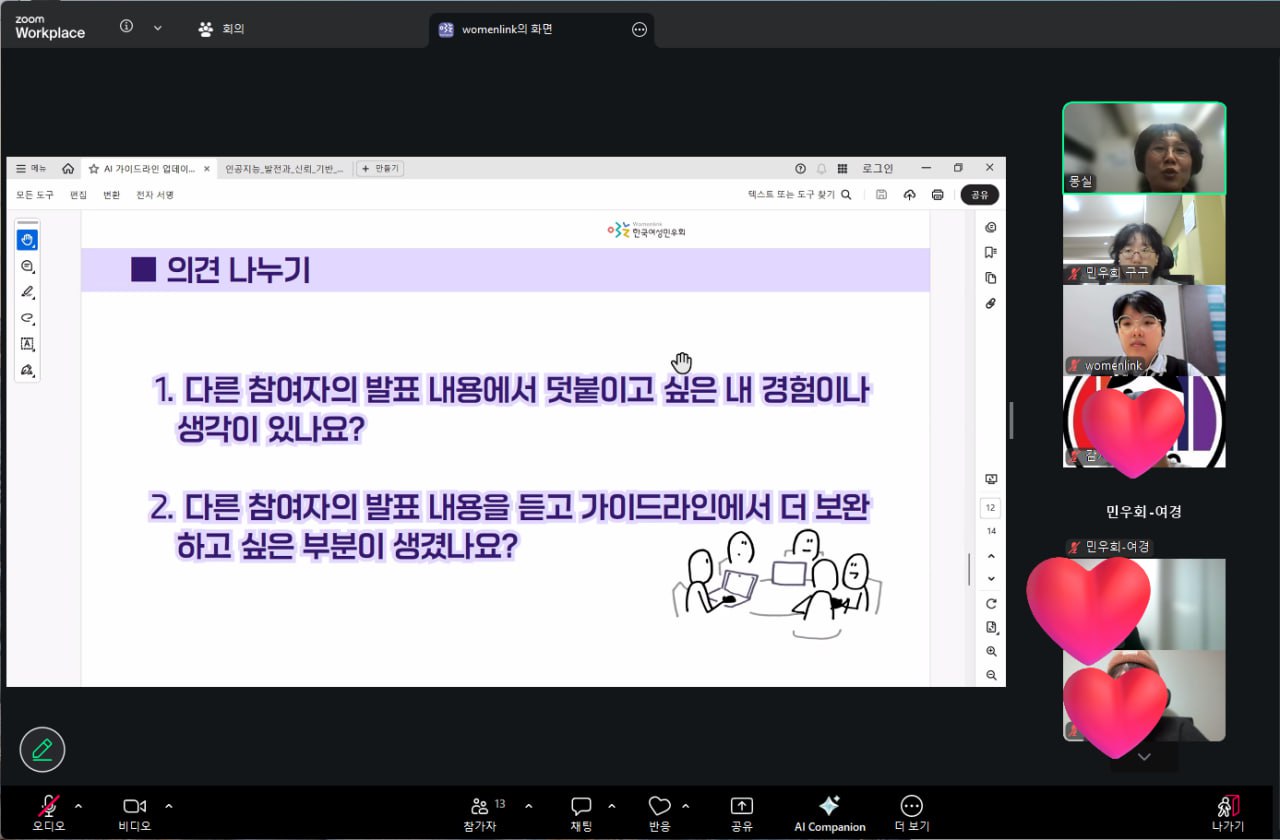Open the page thumbnails panel icon
Viewport: 1280px width, 840px height.
pos(991,278)
